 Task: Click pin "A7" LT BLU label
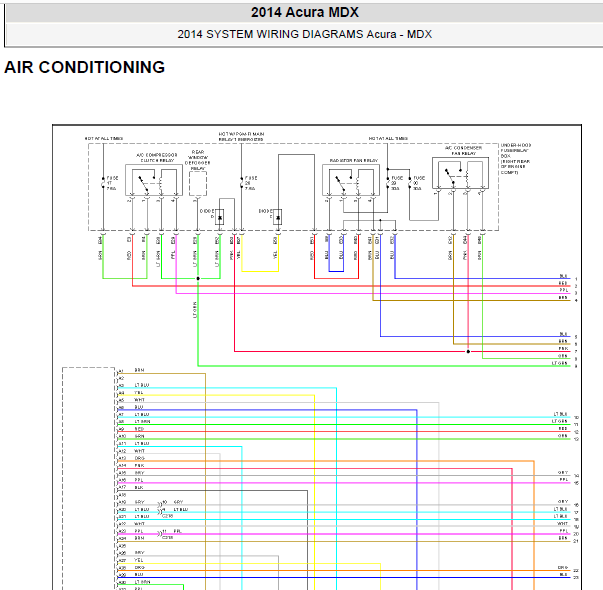coord(133,415)
